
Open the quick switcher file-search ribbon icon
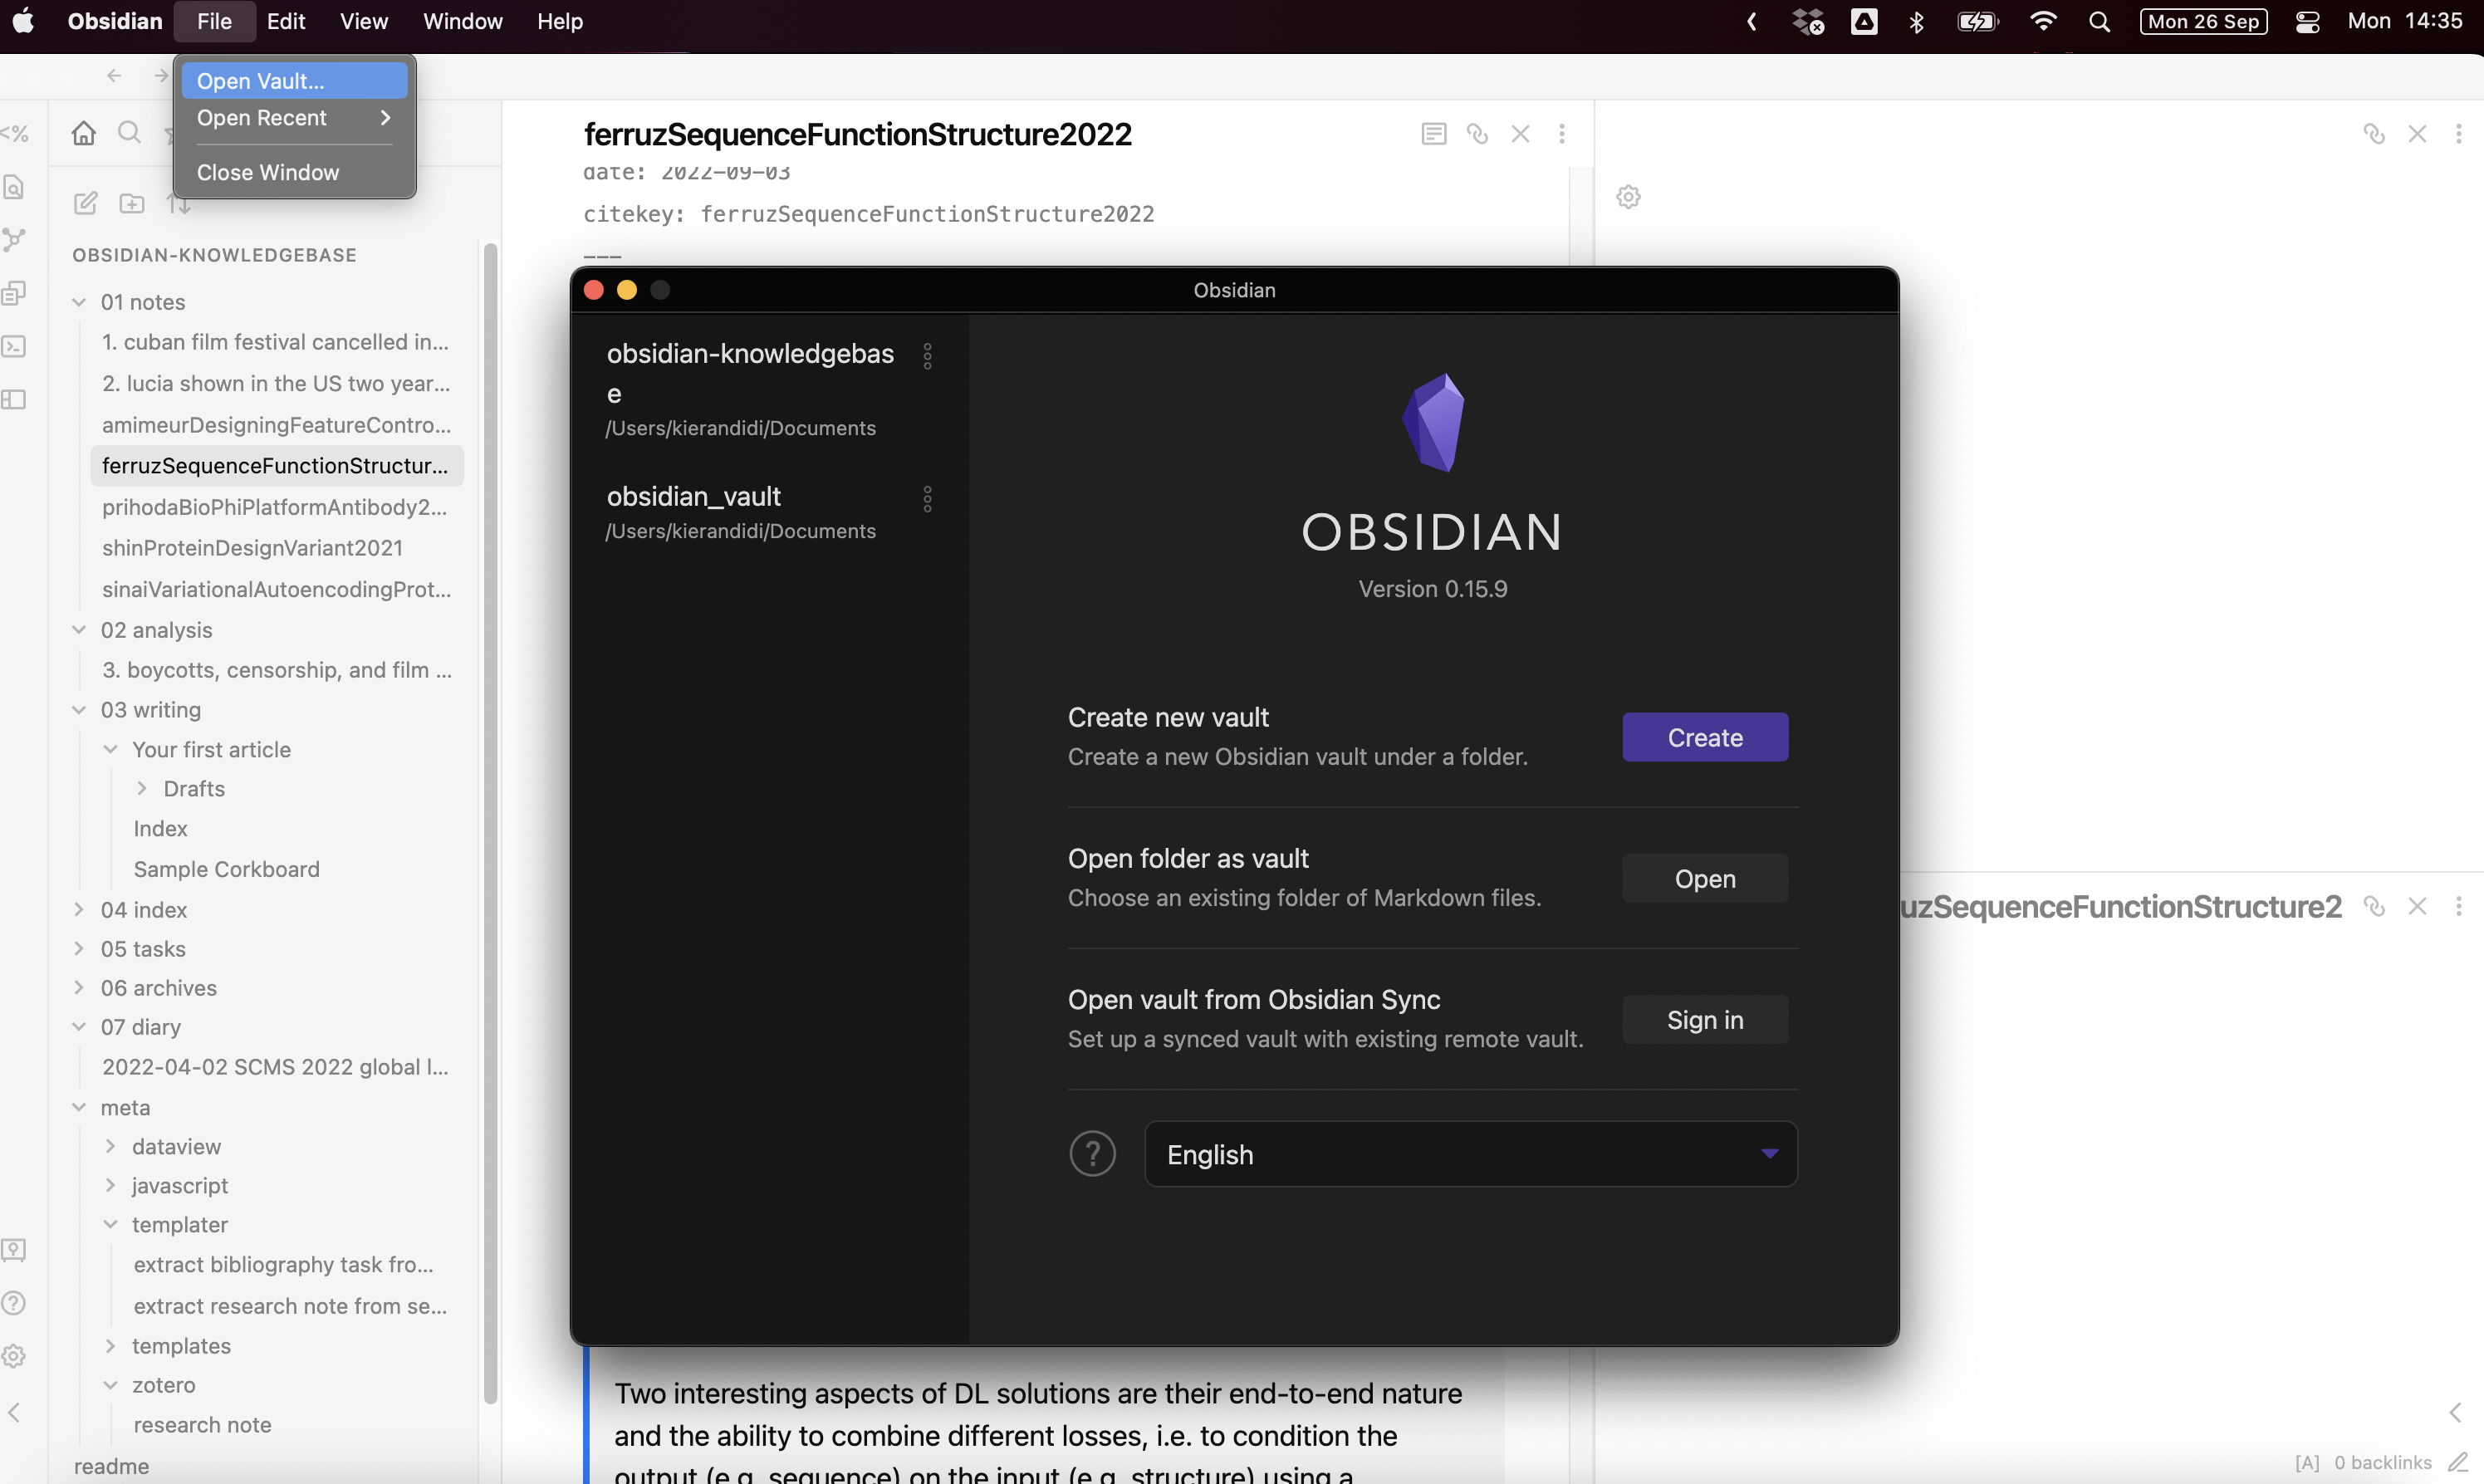coord(14,186)
